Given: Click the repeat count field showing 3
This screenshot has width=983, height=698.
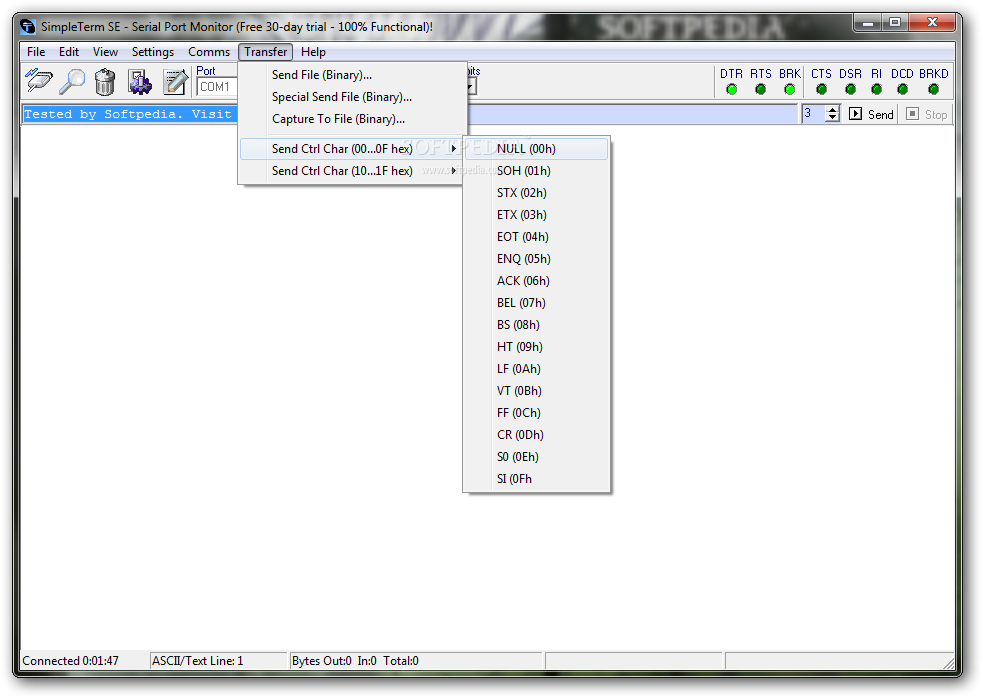Looking at the screenshot, I should pyautogui.click(x=813, y=114).
